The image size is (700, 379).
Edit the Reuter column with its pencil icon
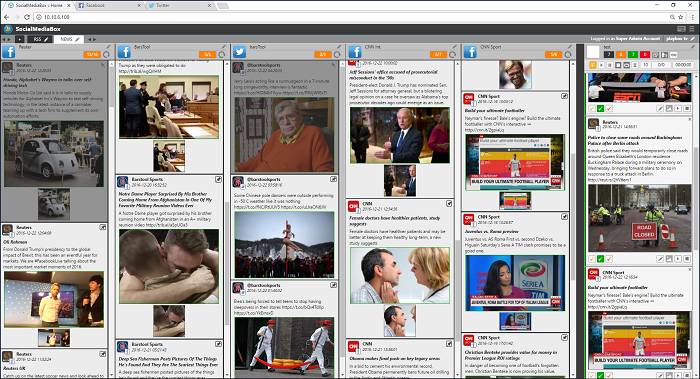tap(108, 46)
